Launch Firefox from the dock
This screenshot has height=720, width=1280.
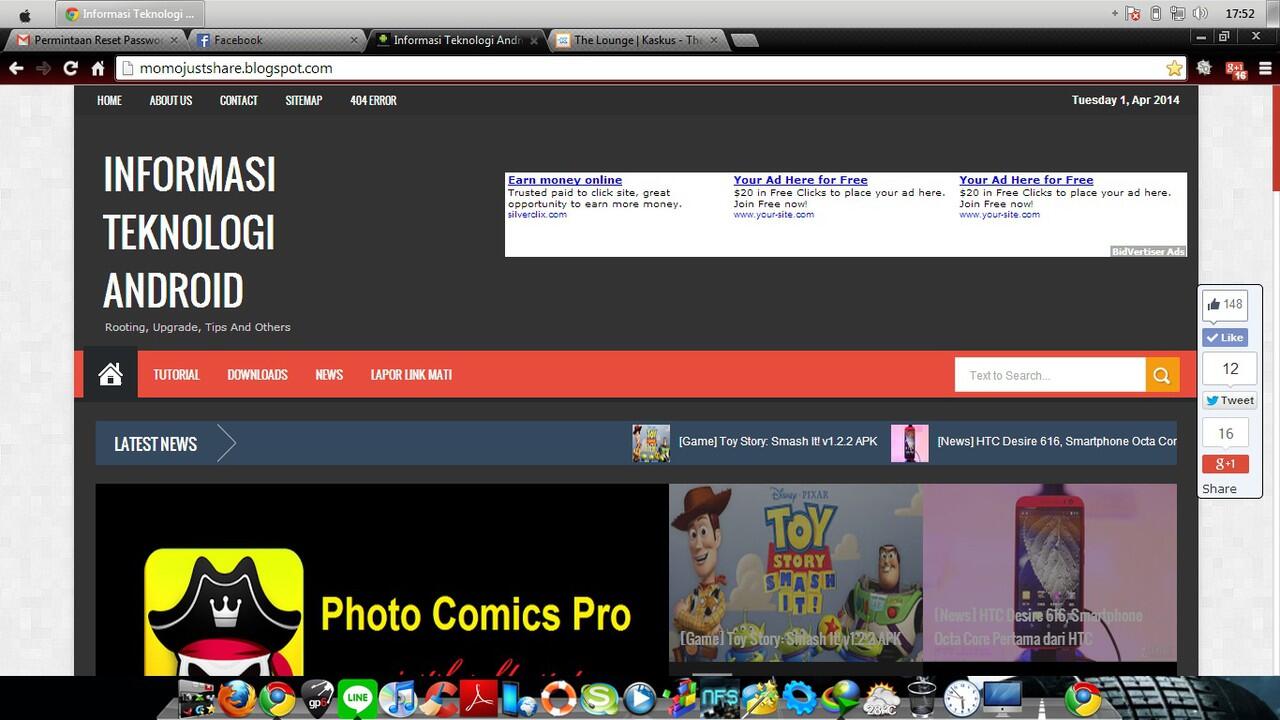point(237,697)
